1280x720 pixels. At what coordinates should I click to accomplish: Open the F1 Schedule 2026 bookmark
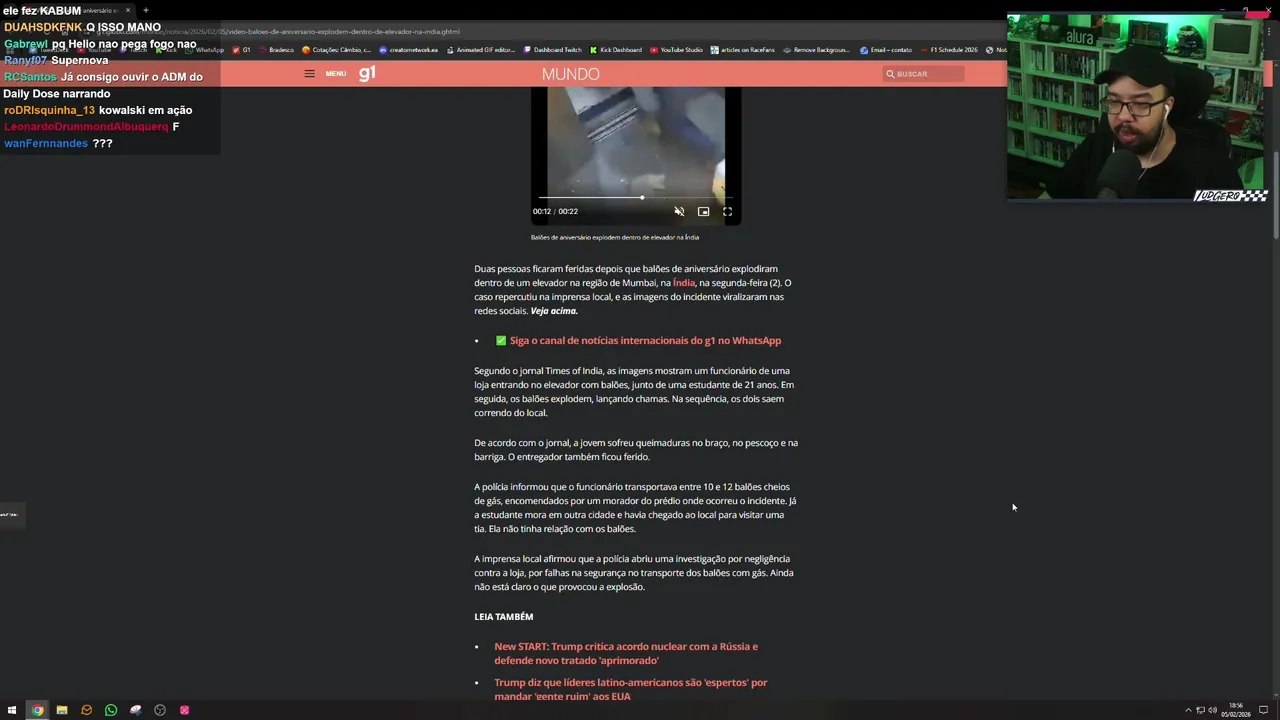[x=949, y=50]
